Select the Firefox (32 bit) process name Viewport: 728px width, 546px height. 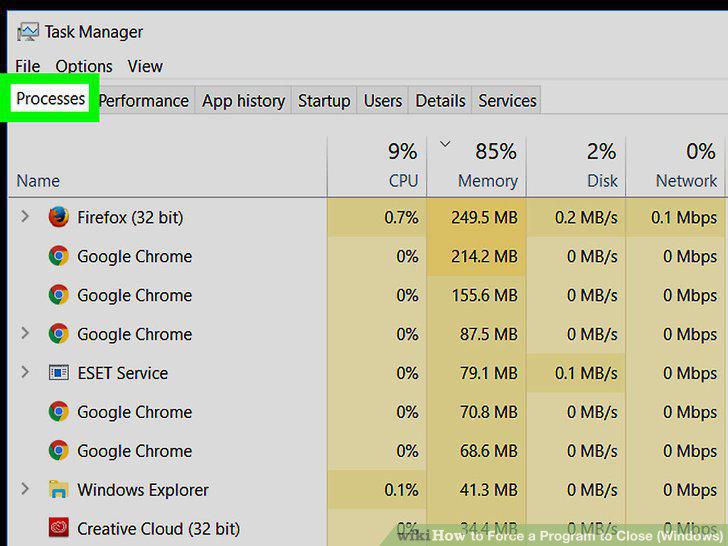pyautogui.click(x=130, y=217)
